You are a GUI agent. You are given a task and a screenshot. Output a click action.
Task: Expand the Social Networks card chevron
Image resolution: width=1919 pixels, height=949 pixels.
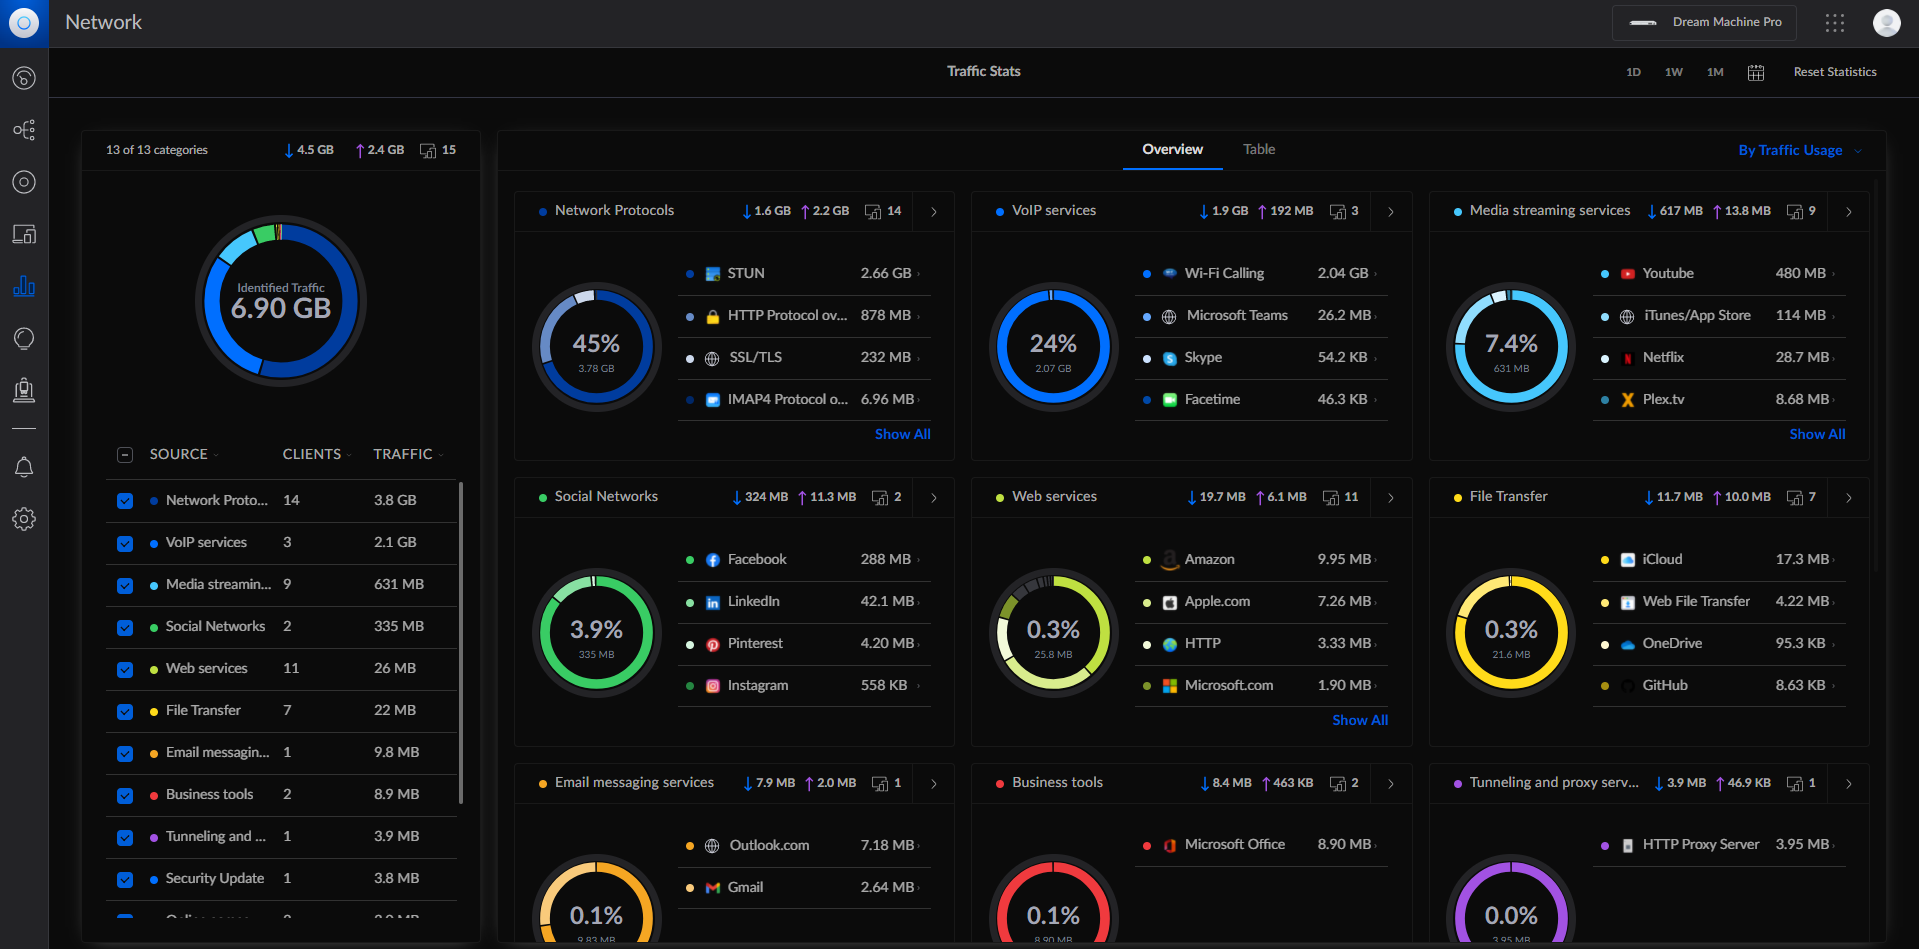pyautogui.click(x=934, y=498)
